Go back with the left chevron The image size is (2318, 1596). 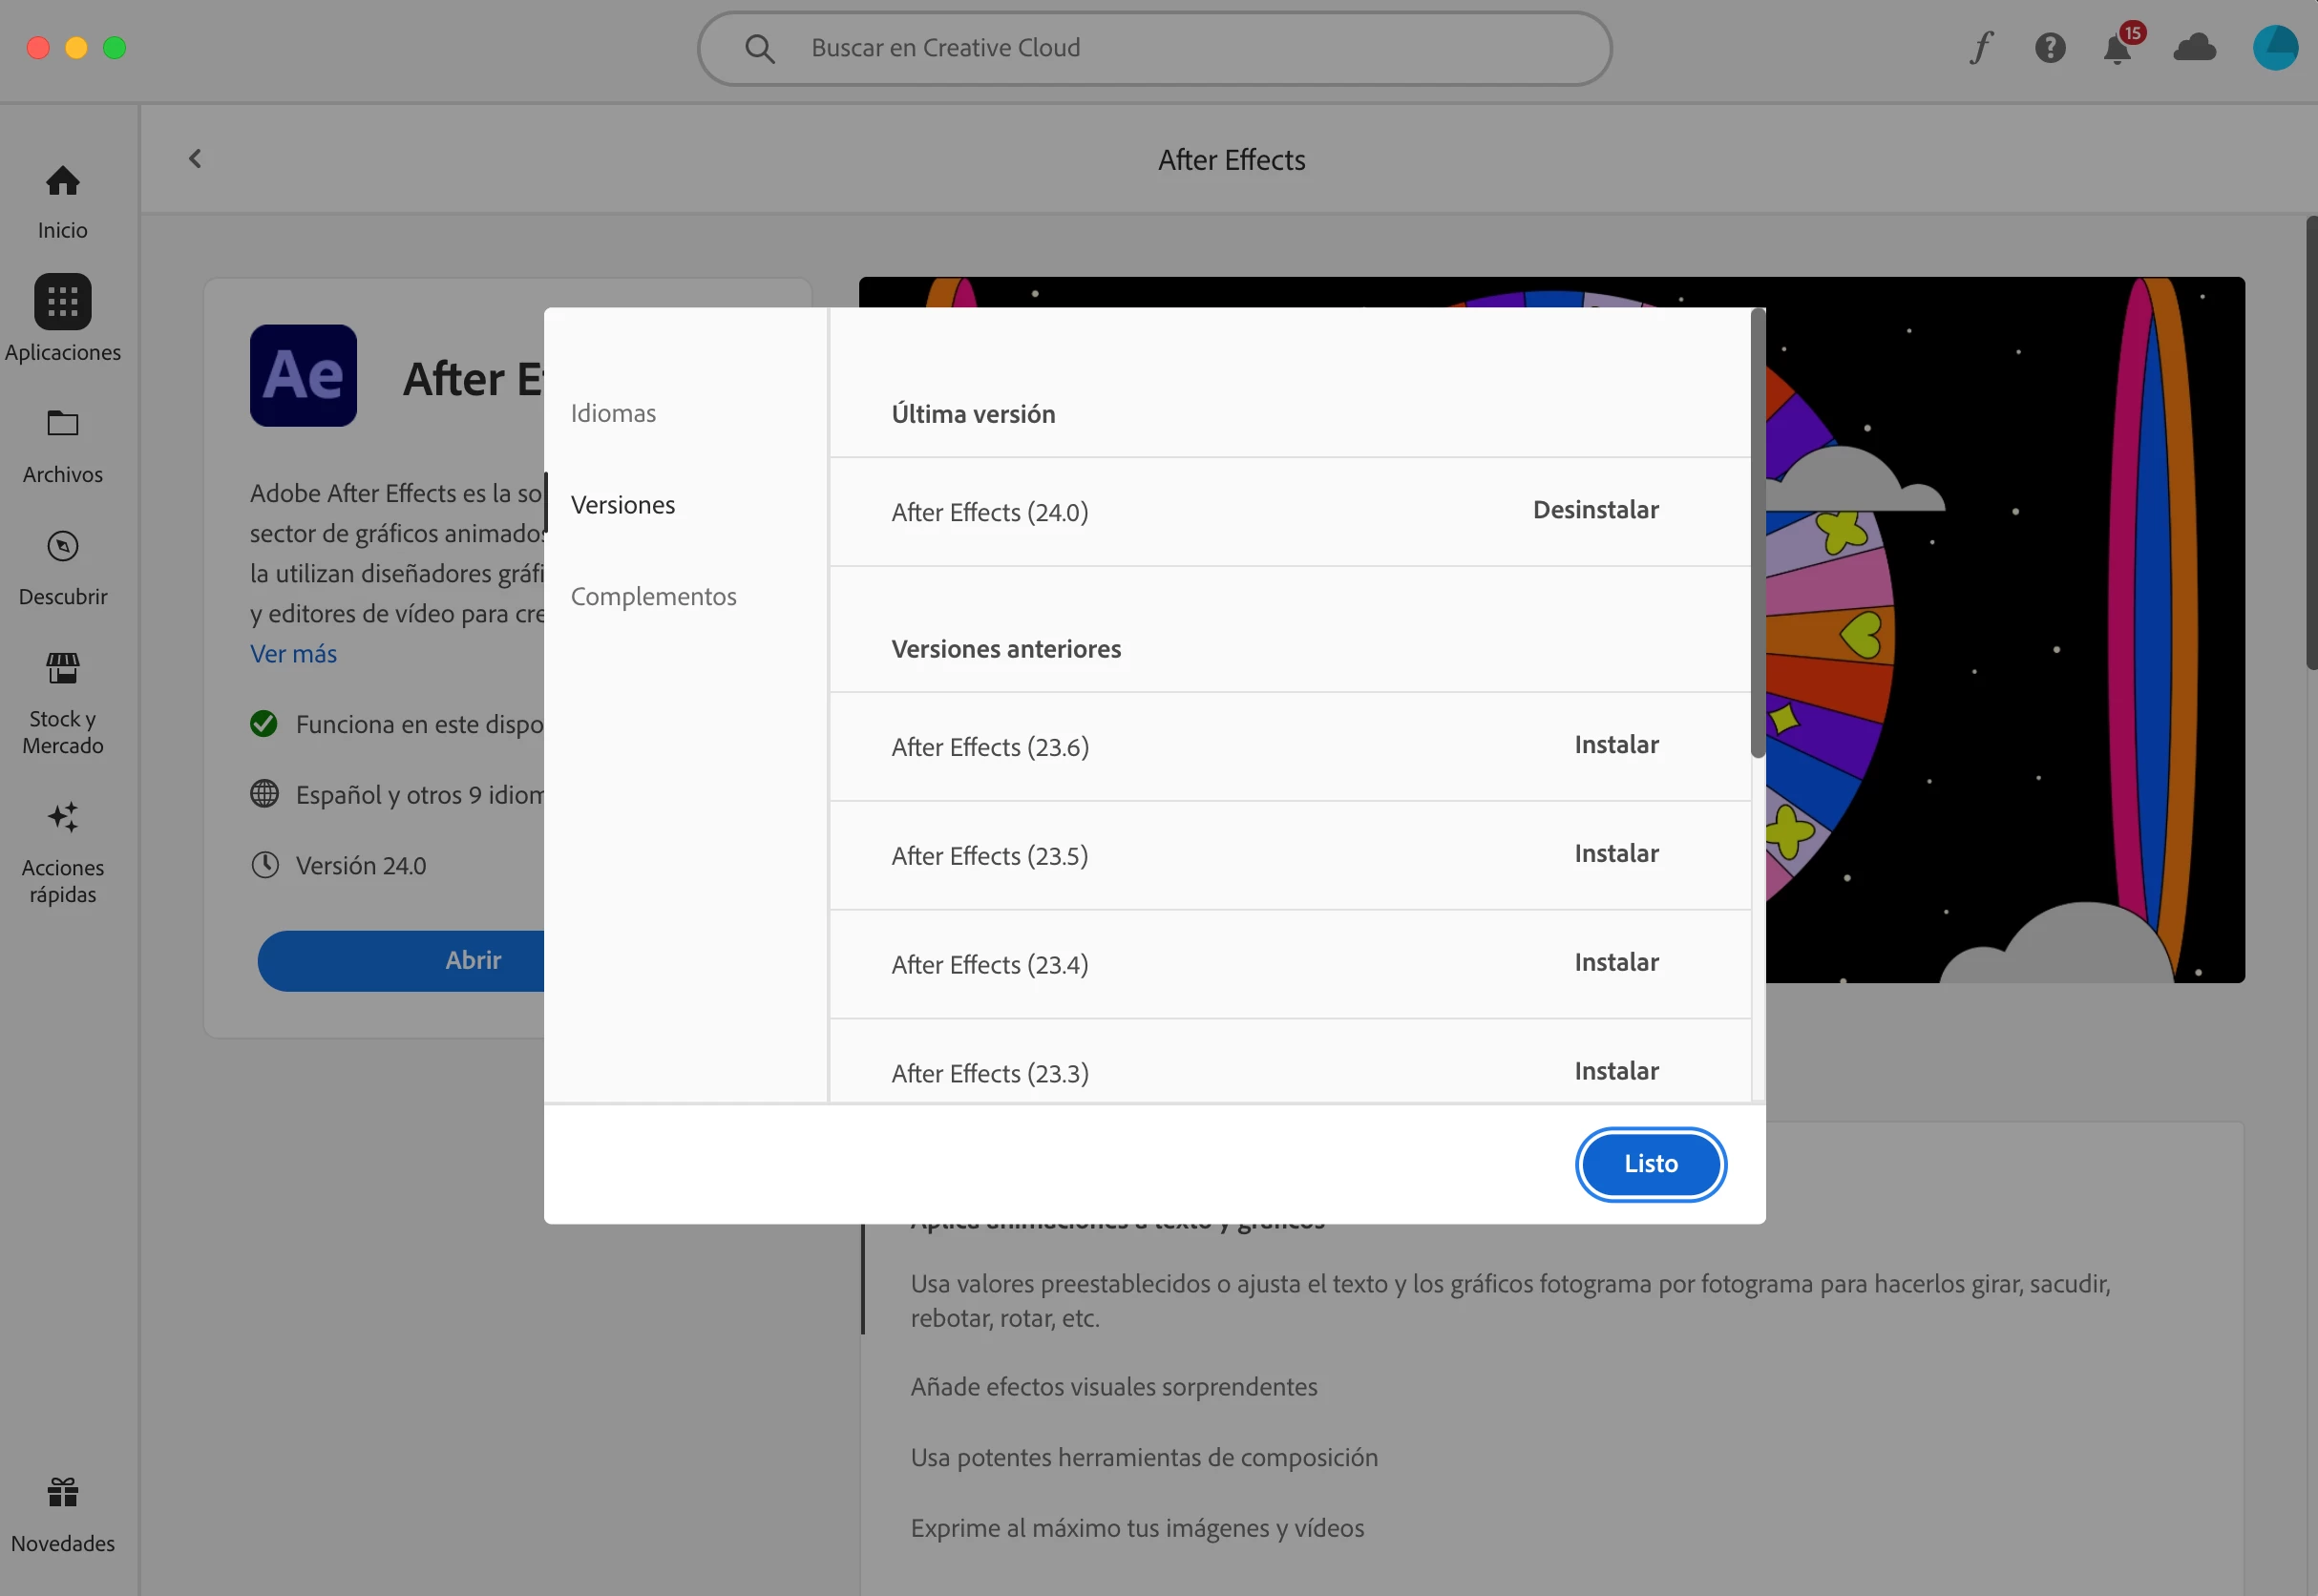pyautogui.click(x=195, y=159)
